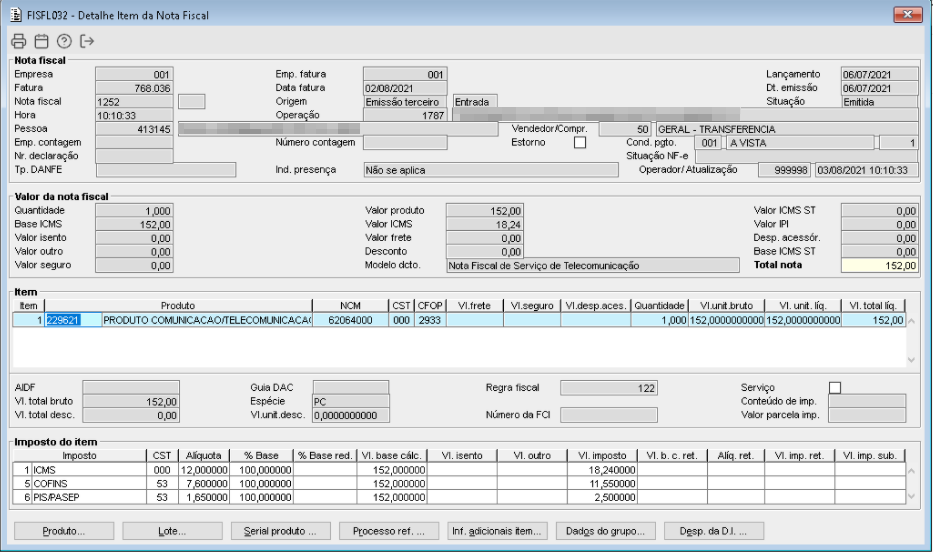
Task: Select product code 229621 cell
Action: pyautogui.click(x=73, y=320)
